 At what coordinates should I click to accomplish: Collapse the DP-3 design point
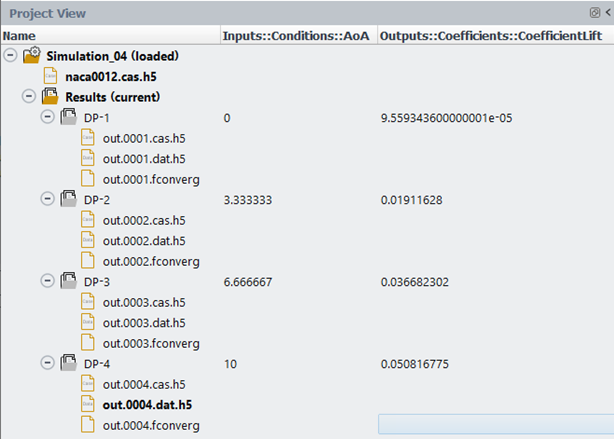click(47, 280)
